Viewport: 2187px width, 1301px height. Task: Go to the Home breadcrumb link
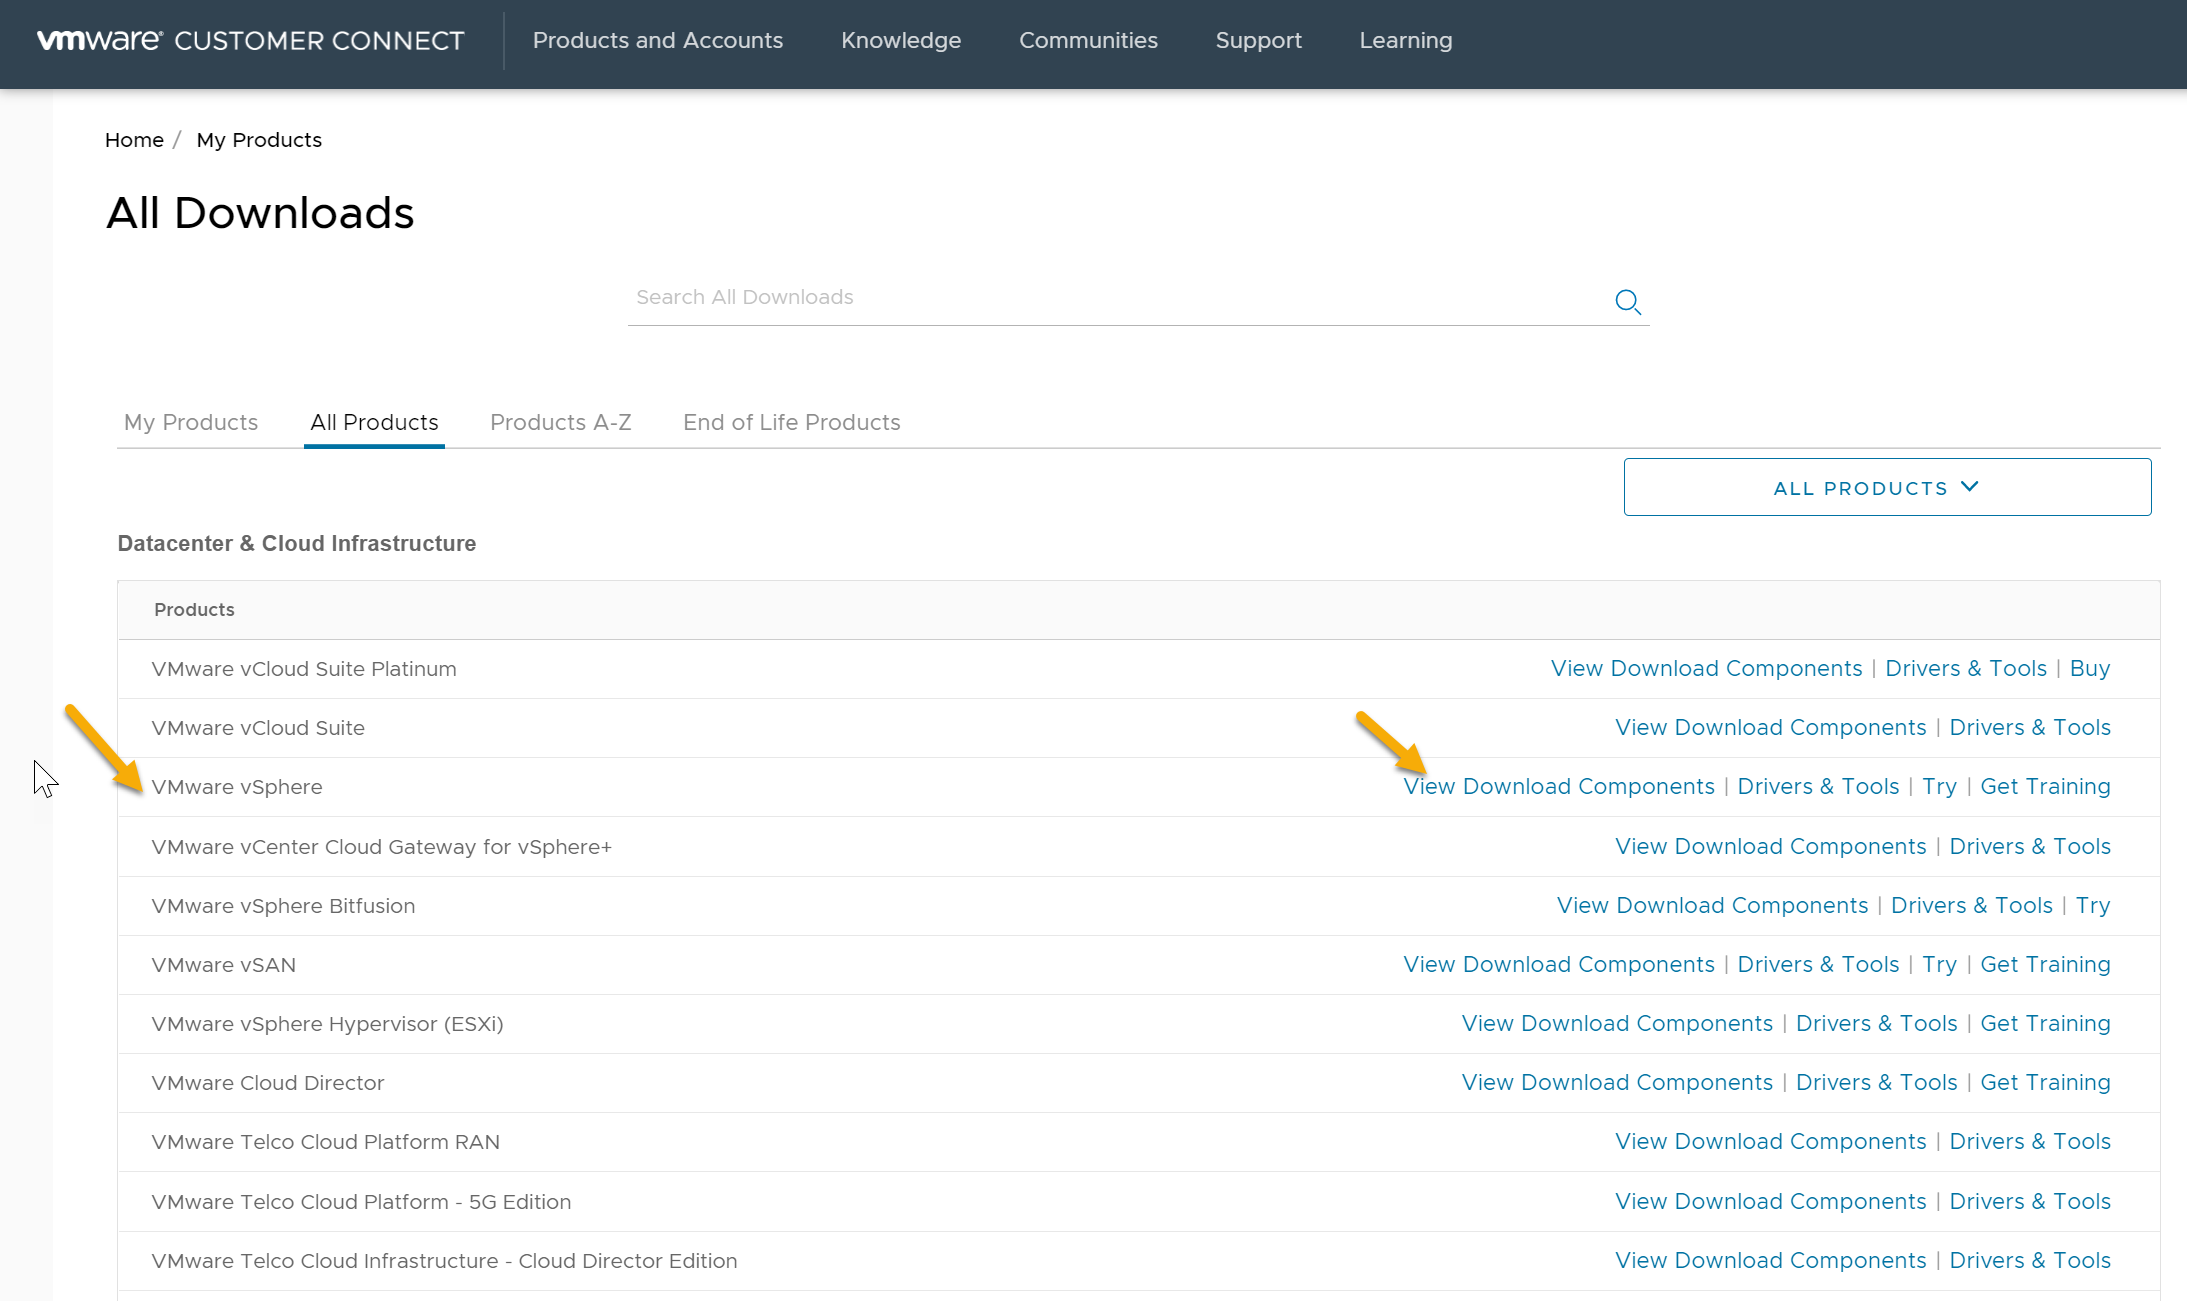point(134,140)
